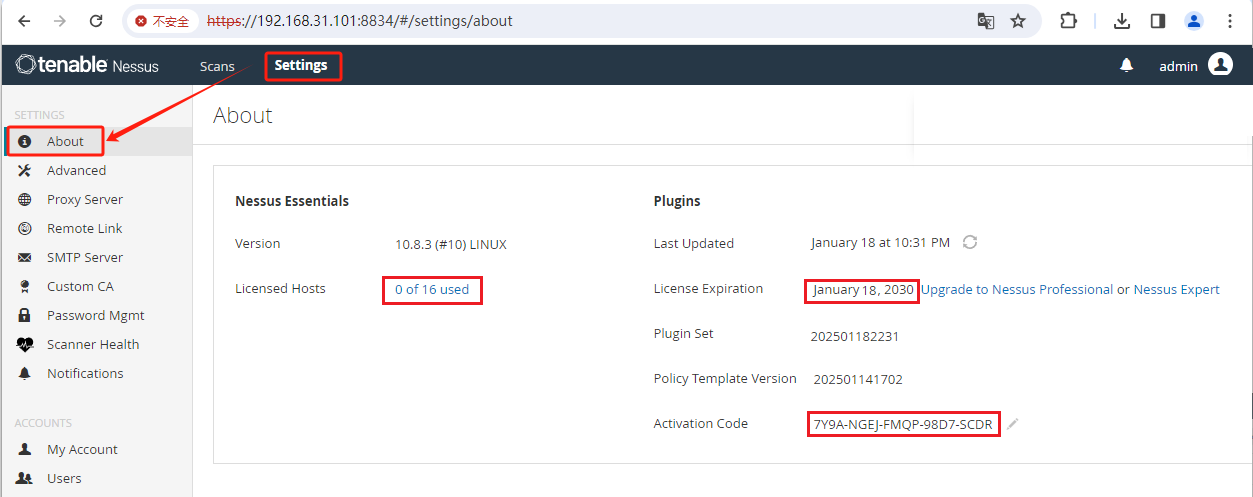The width and height of the screenshot is (1253, 497).
Task: Click the browser forward arrow
Action: tap(60, 21)
